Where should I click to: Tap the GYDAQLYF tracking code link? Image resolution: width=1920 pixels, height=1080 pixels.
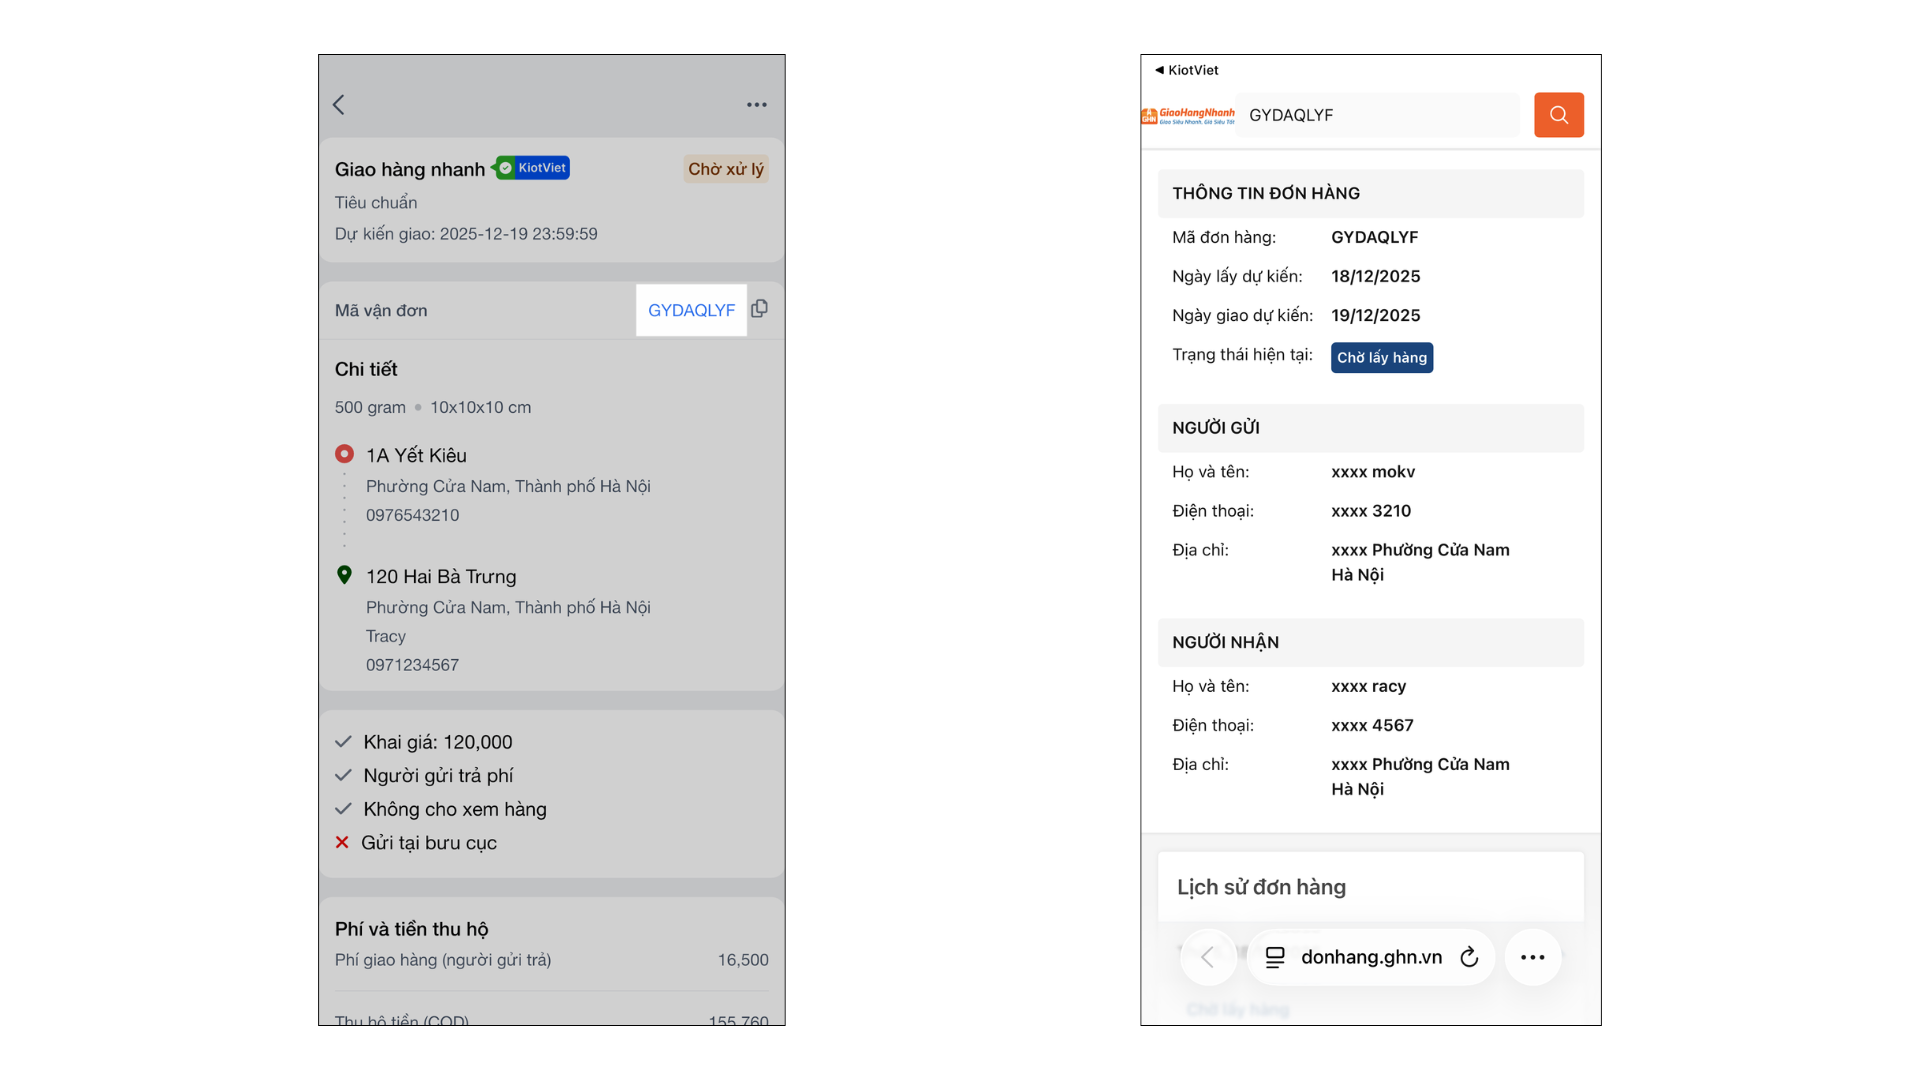[x=691, y=310]
